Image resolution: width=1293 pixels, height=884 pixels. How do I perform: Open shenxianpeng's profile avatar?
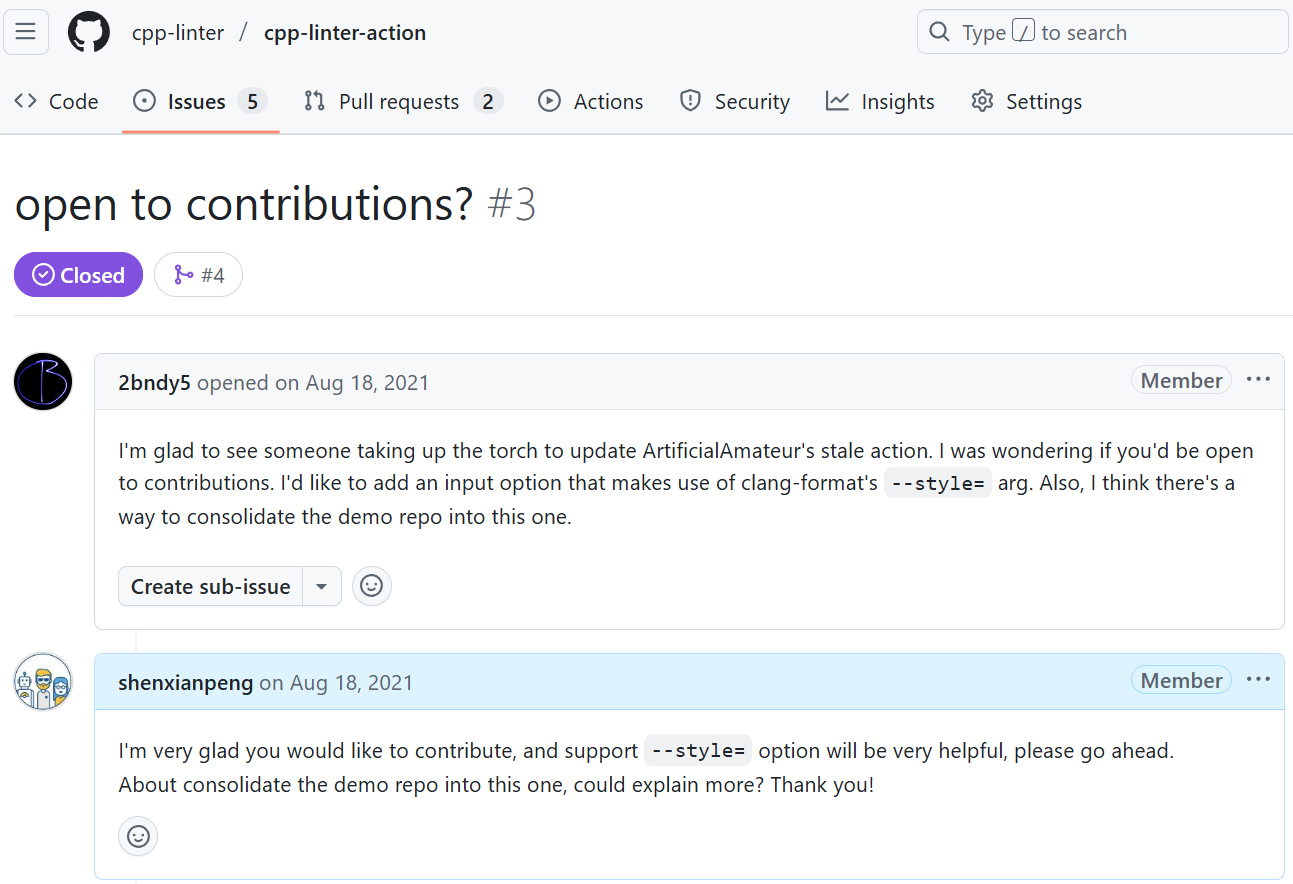coord(43,682)
